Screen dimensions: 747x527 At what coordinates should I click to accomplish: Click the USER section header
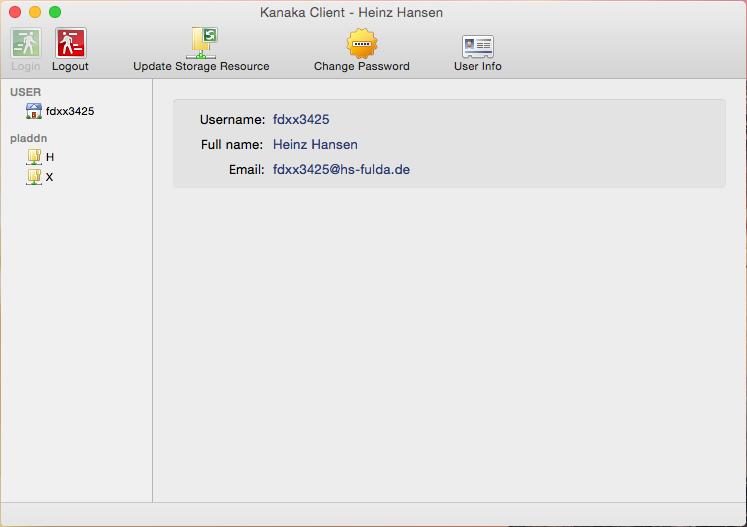(25, 92)
